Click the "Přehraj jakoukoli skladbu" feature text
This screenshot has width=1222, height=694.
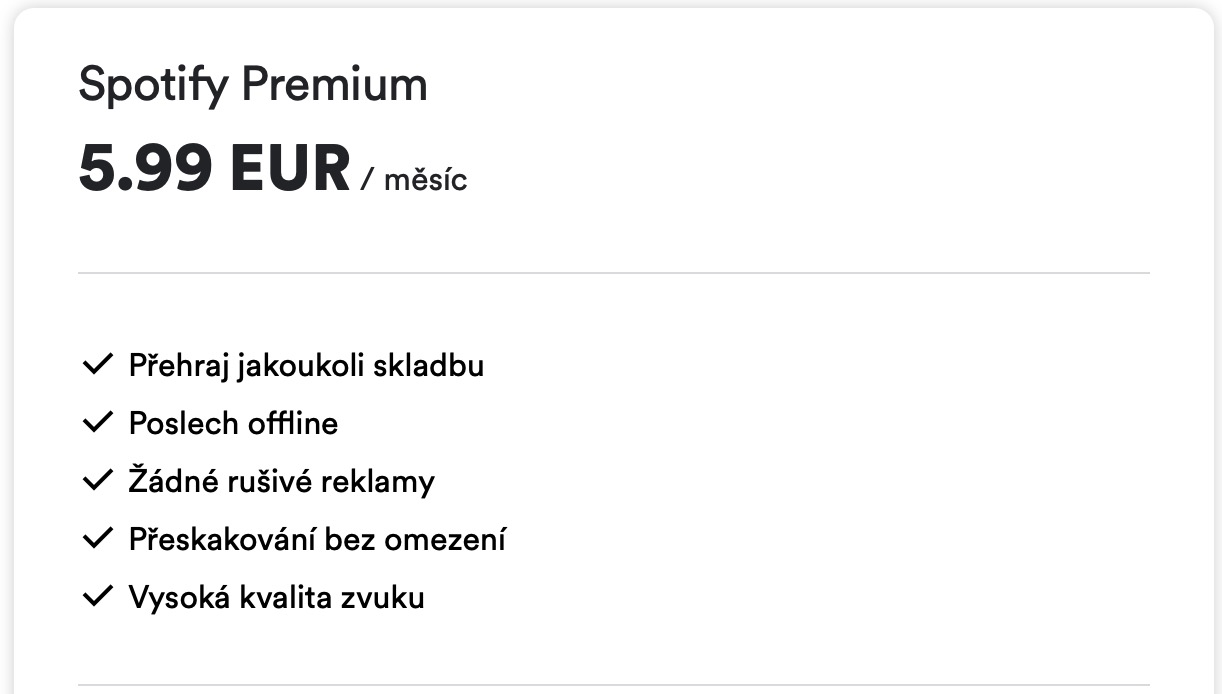click(x=306, y=366)
